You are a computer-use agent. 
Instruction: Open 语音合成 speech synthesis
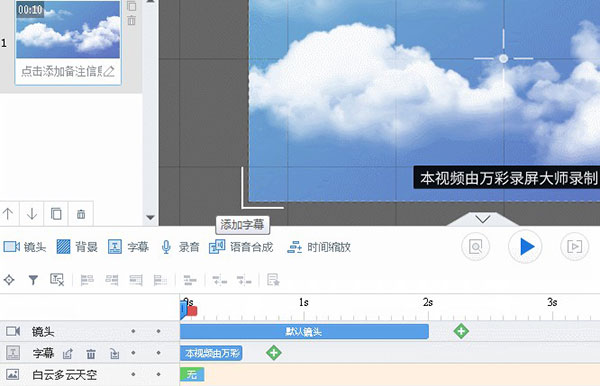click(x=241, y=247)
